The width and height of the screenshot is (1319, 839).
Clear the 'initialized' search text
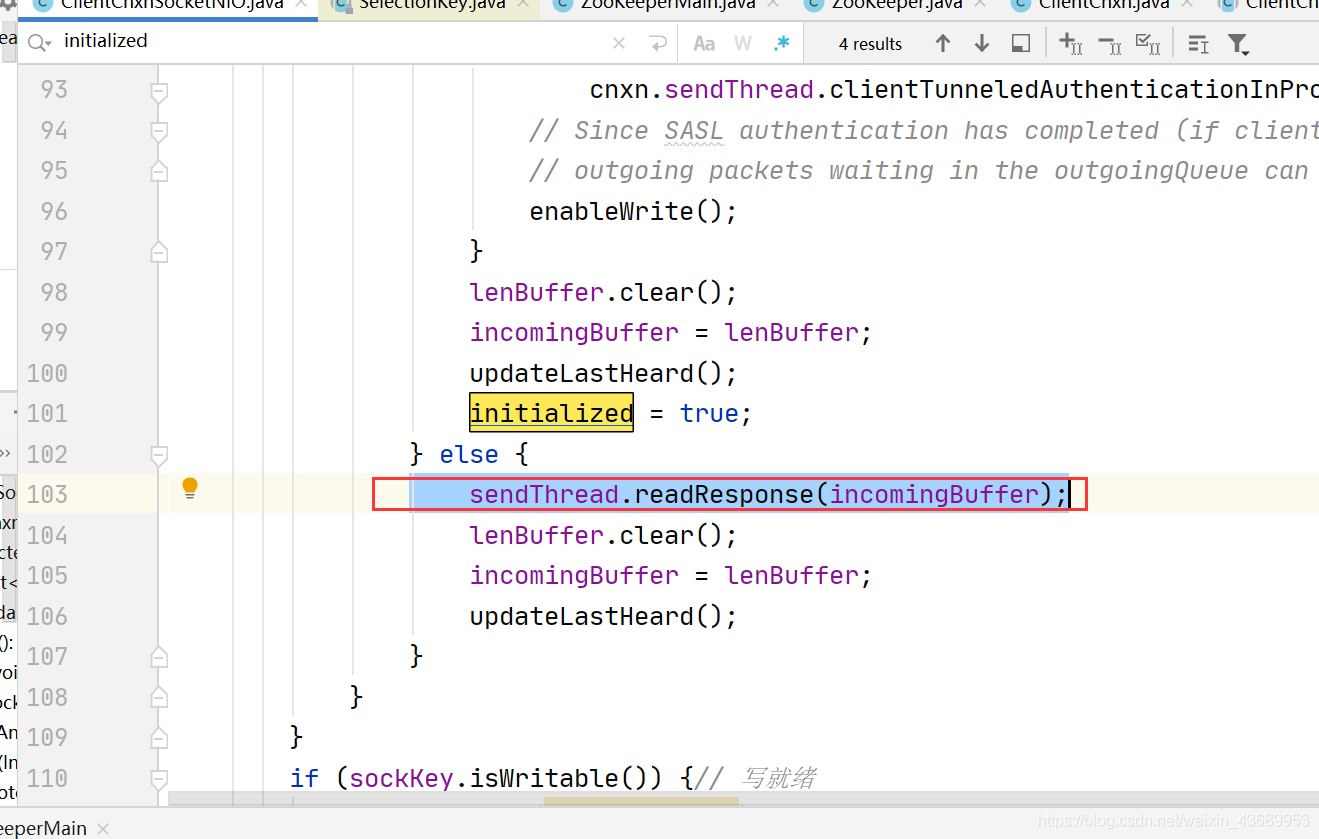[619, 43]
